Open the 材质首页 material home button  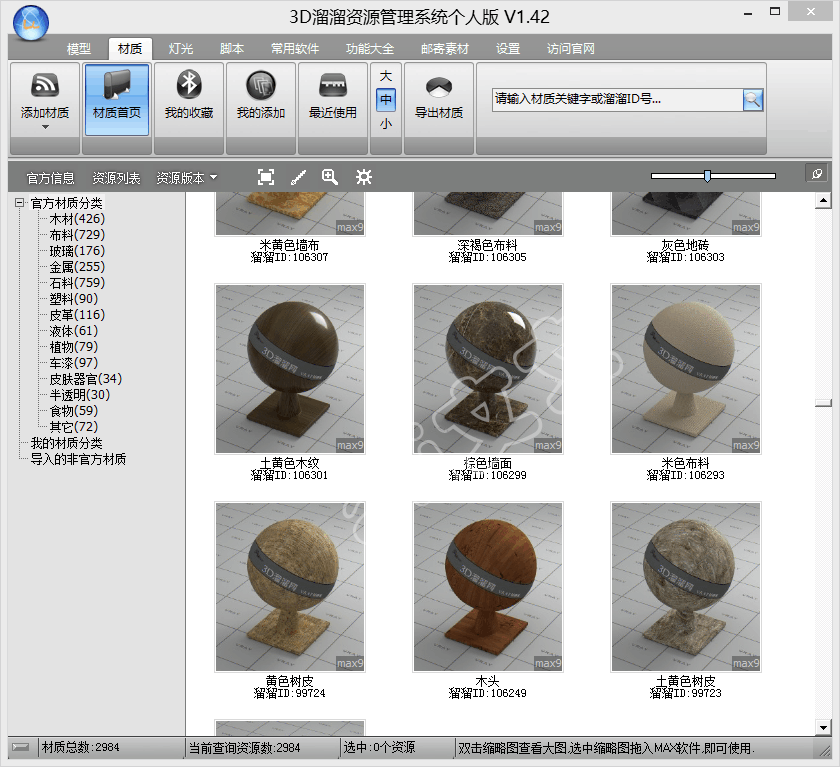click(117, 100)
